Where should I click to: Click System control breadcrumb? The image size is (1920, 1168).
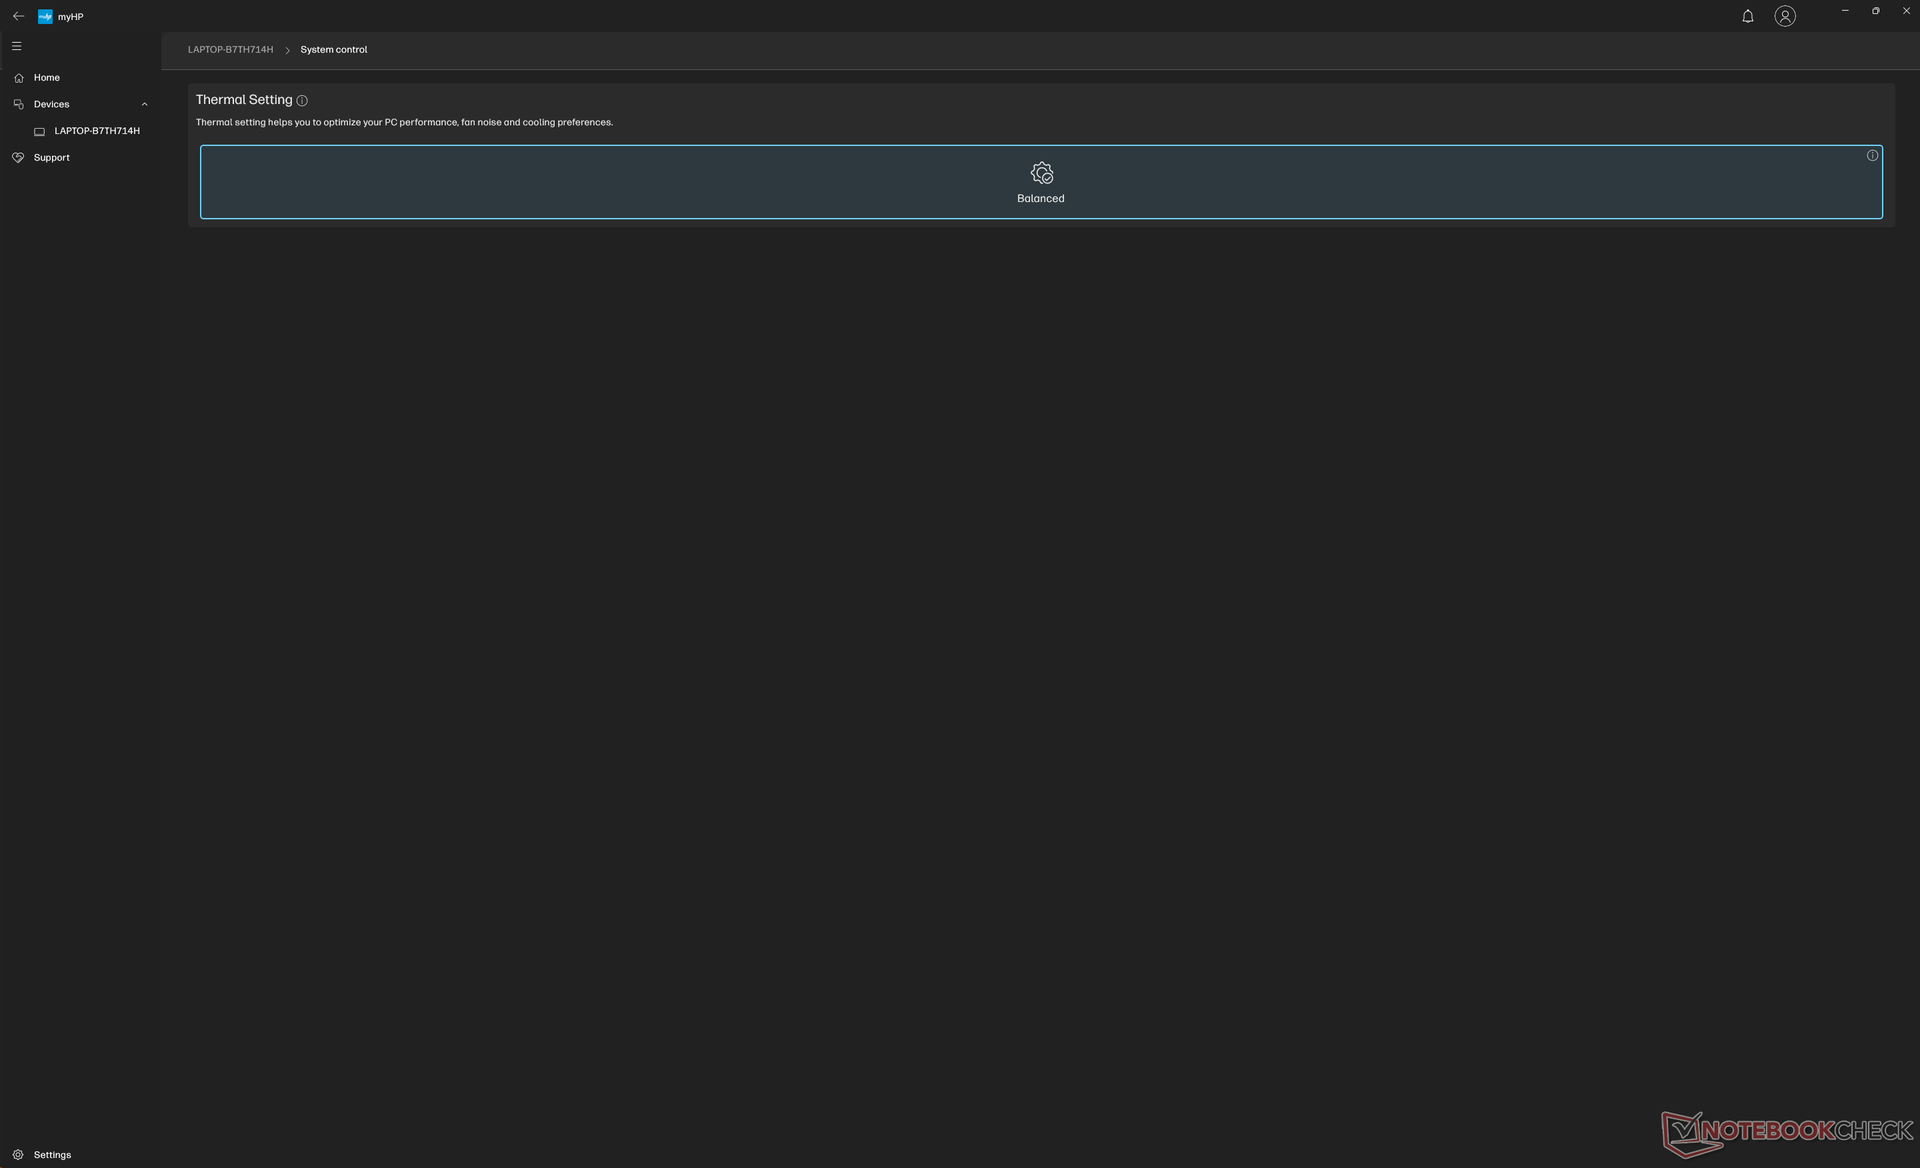point(333,50)
